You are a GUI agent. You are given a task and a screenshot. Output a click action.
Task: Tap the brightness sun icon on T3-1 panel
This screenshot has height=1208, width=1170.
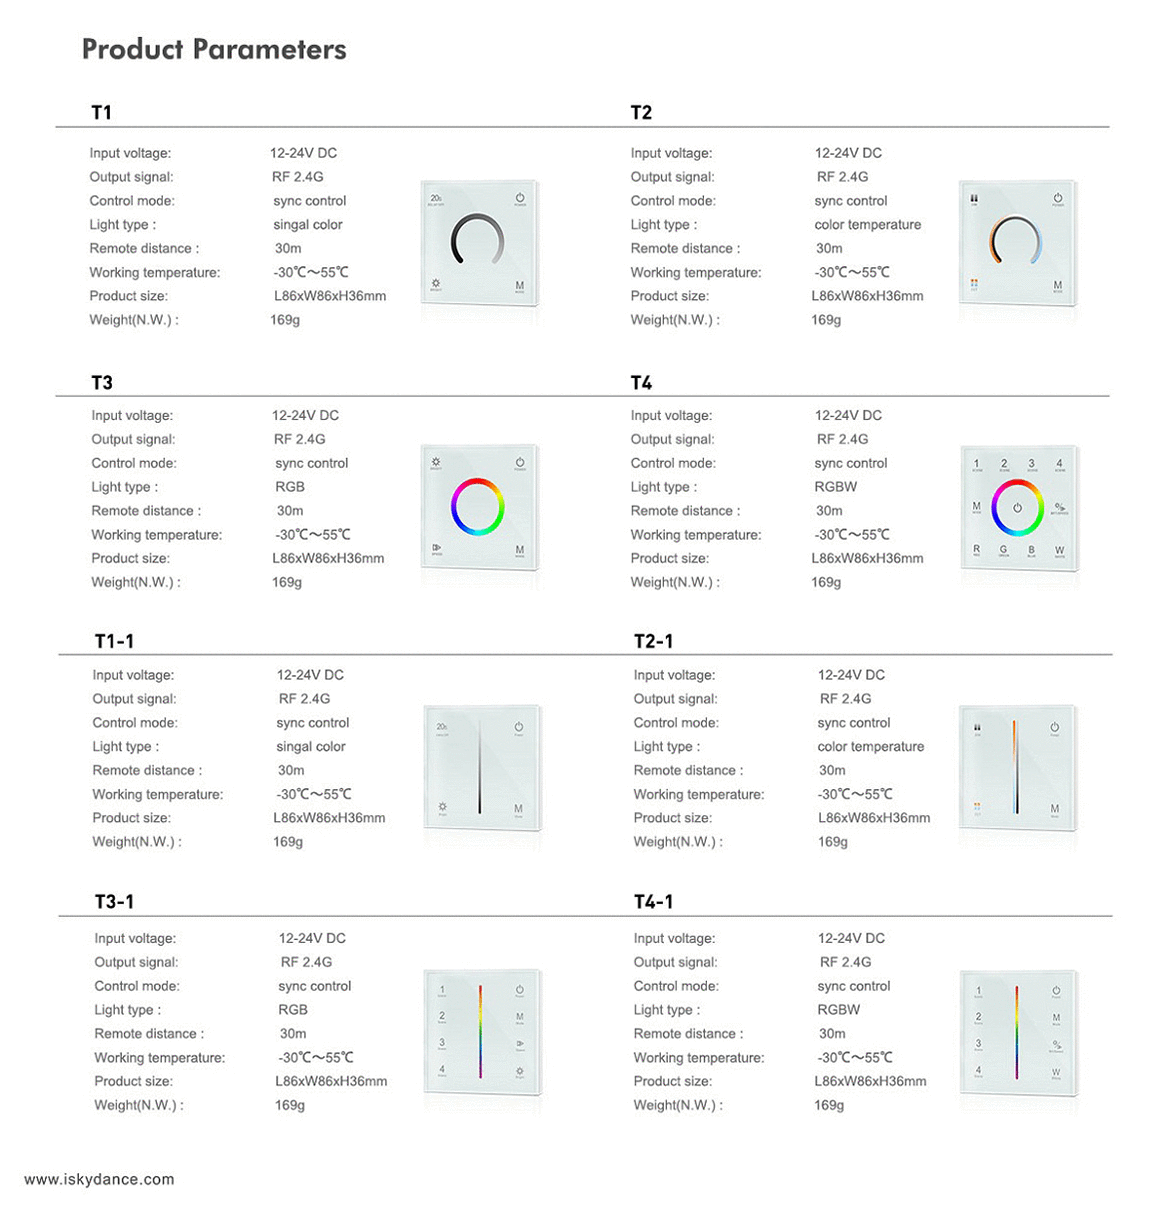[520, 1072]
